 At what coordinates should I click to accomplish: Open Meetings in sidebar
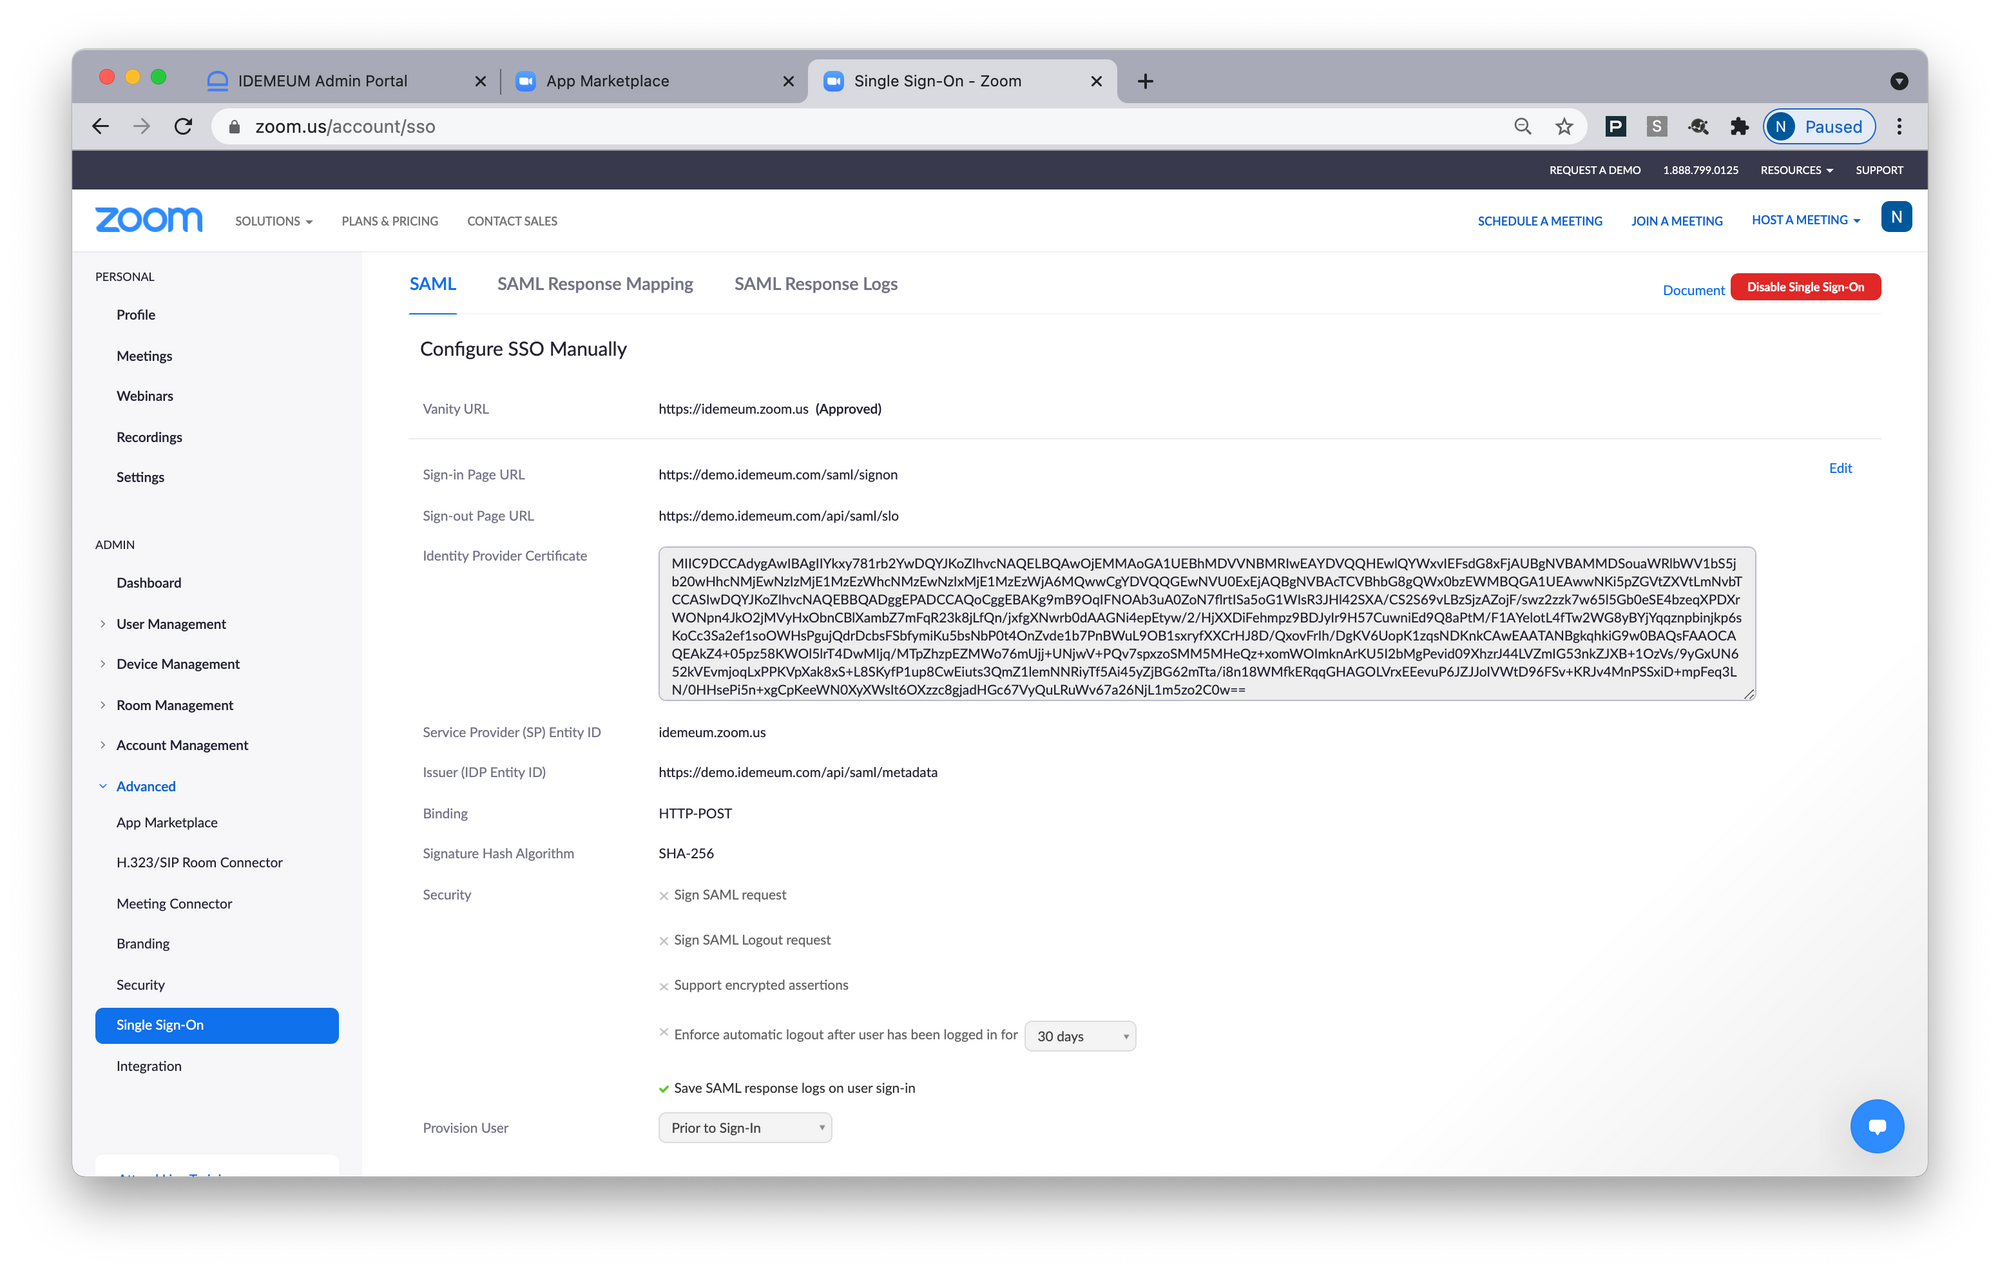coord(144,356)
